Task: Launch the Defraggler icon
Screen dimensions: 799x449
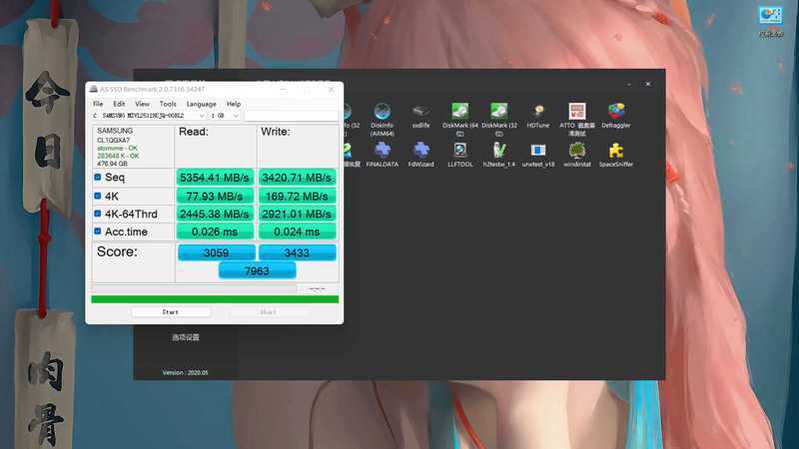Action: click(x=616, y=111)
